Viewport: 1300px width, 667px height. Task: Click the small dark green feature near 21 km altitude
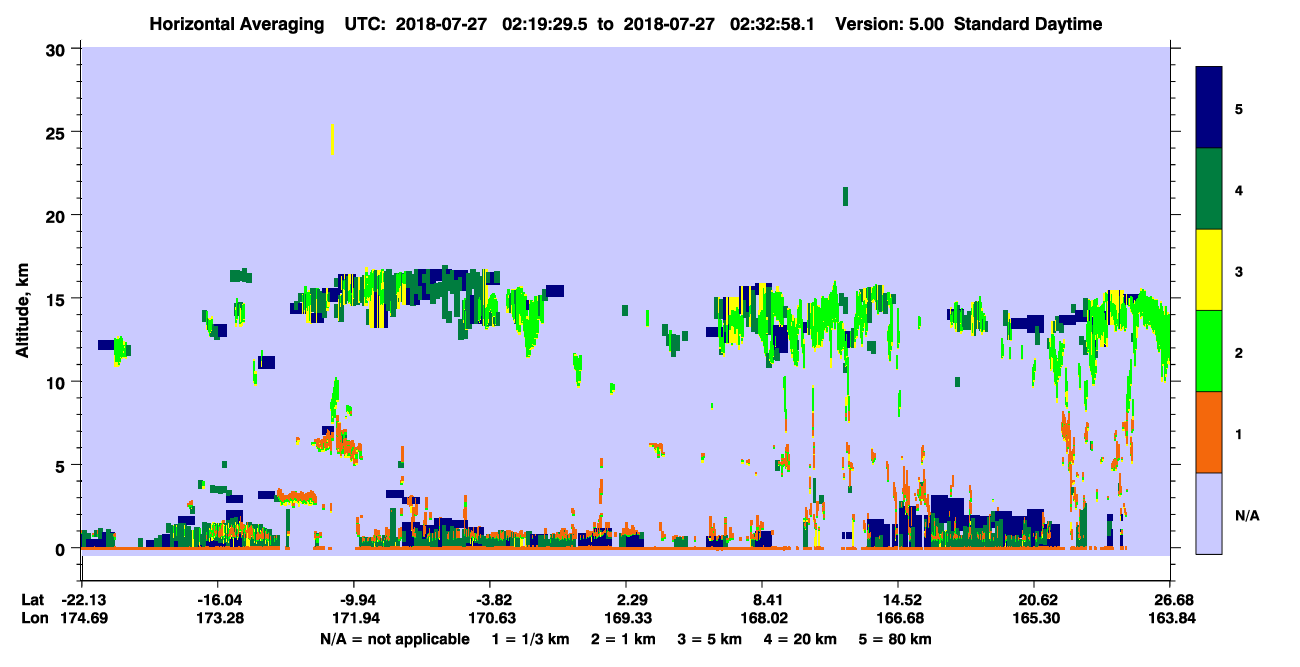pos(845,195)
